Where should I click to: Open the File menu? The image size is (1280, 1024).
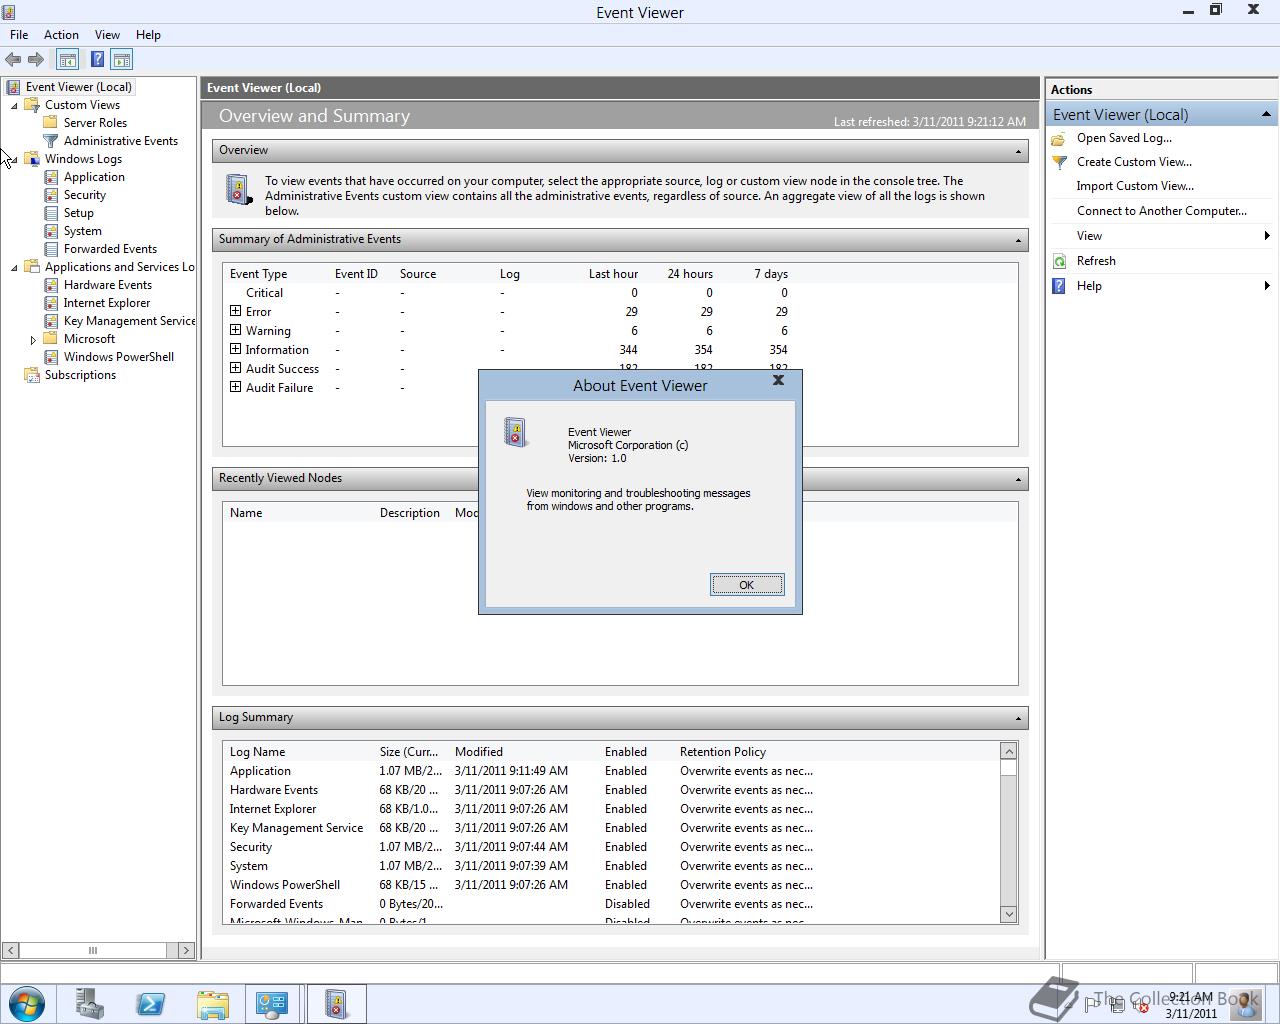(x=19, y=34)
